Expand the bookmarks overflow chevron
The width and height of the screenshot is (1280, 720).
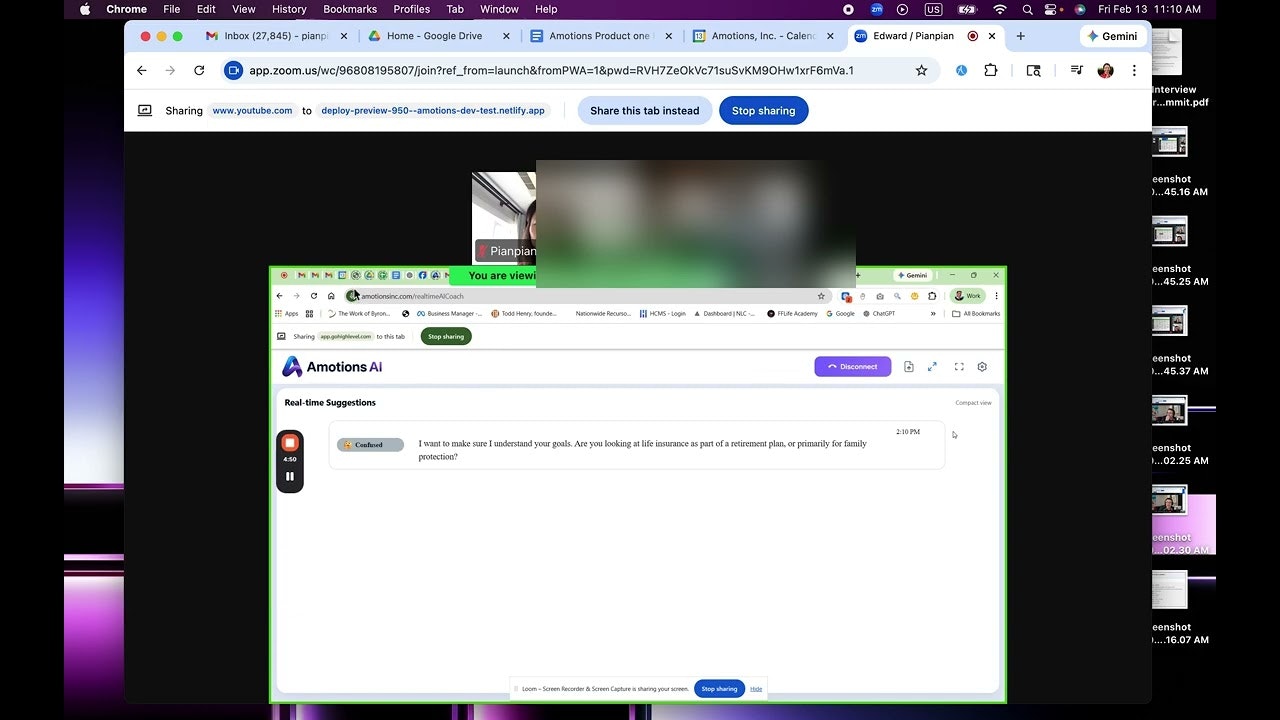coord(932,313)
